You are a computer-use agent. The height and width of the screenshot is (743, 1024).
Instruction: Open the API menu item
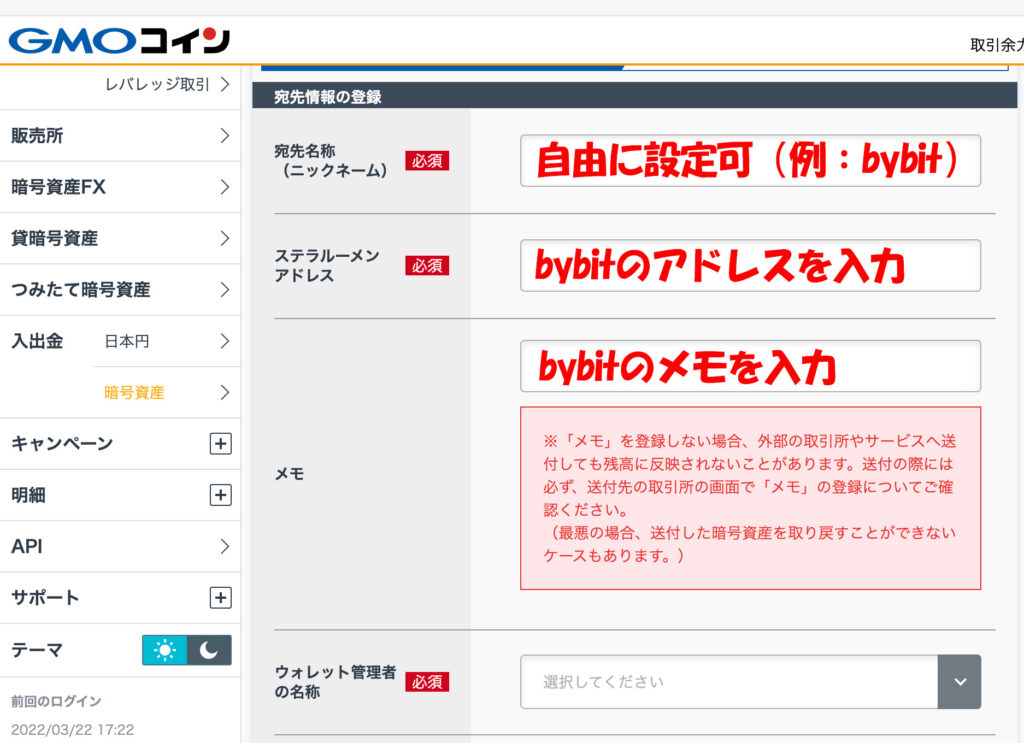pyautogui.click(x=120, y=546)
